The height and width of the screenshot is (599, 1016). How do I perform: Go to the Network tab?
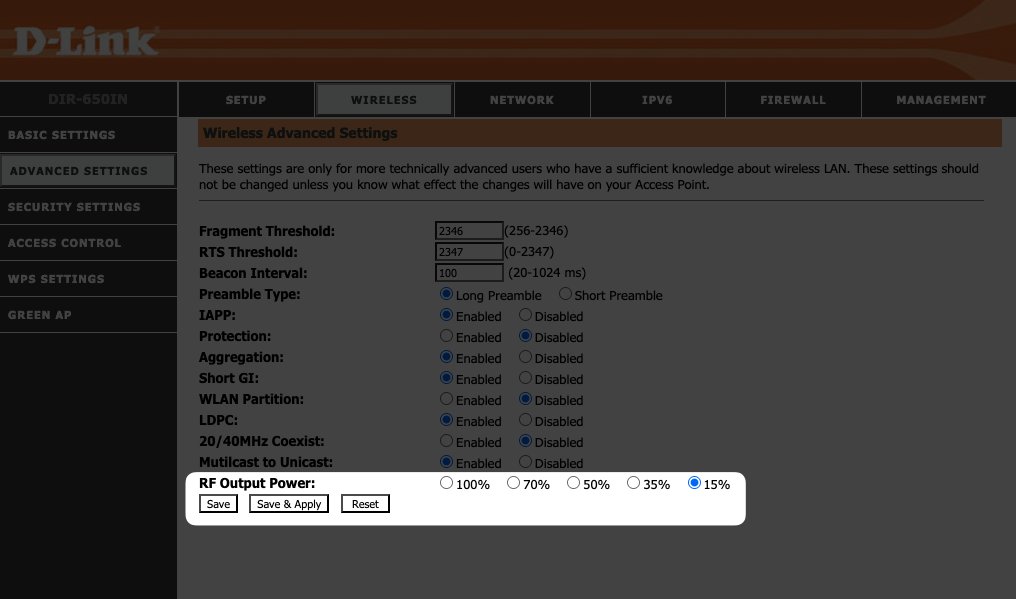(522, 100)
